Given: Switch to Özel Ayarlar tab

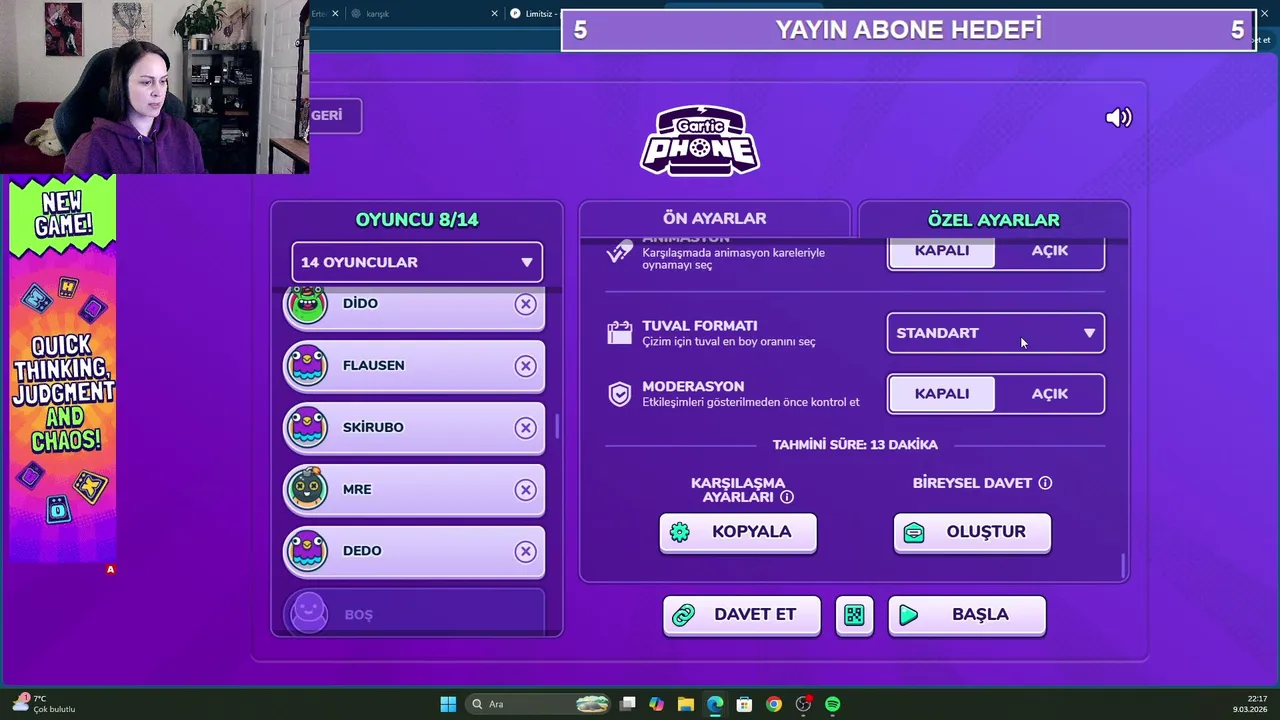Looking at the screenshot, I should tap(993, 220).
